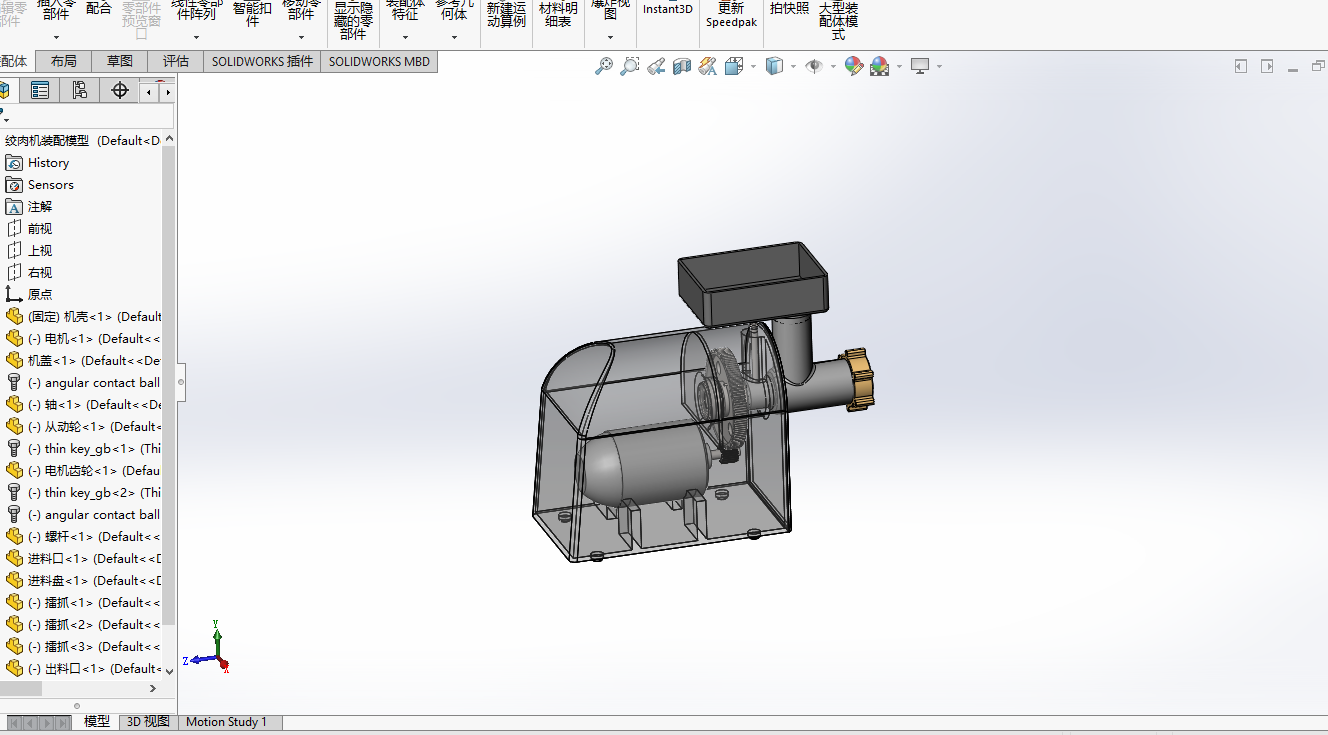
Task: Toggle Instant3D in the toolbar
Action: pos(667,9)
